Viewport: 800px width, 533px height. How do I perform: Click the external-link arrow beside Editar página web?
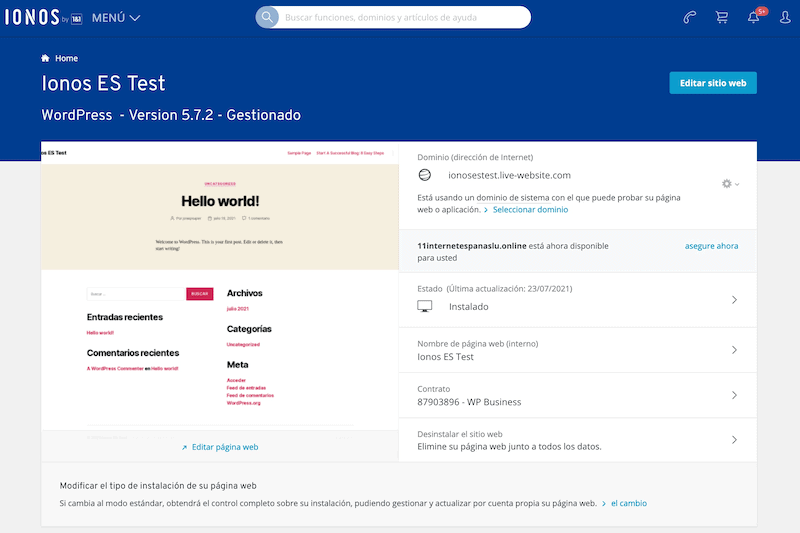[184, 447]
